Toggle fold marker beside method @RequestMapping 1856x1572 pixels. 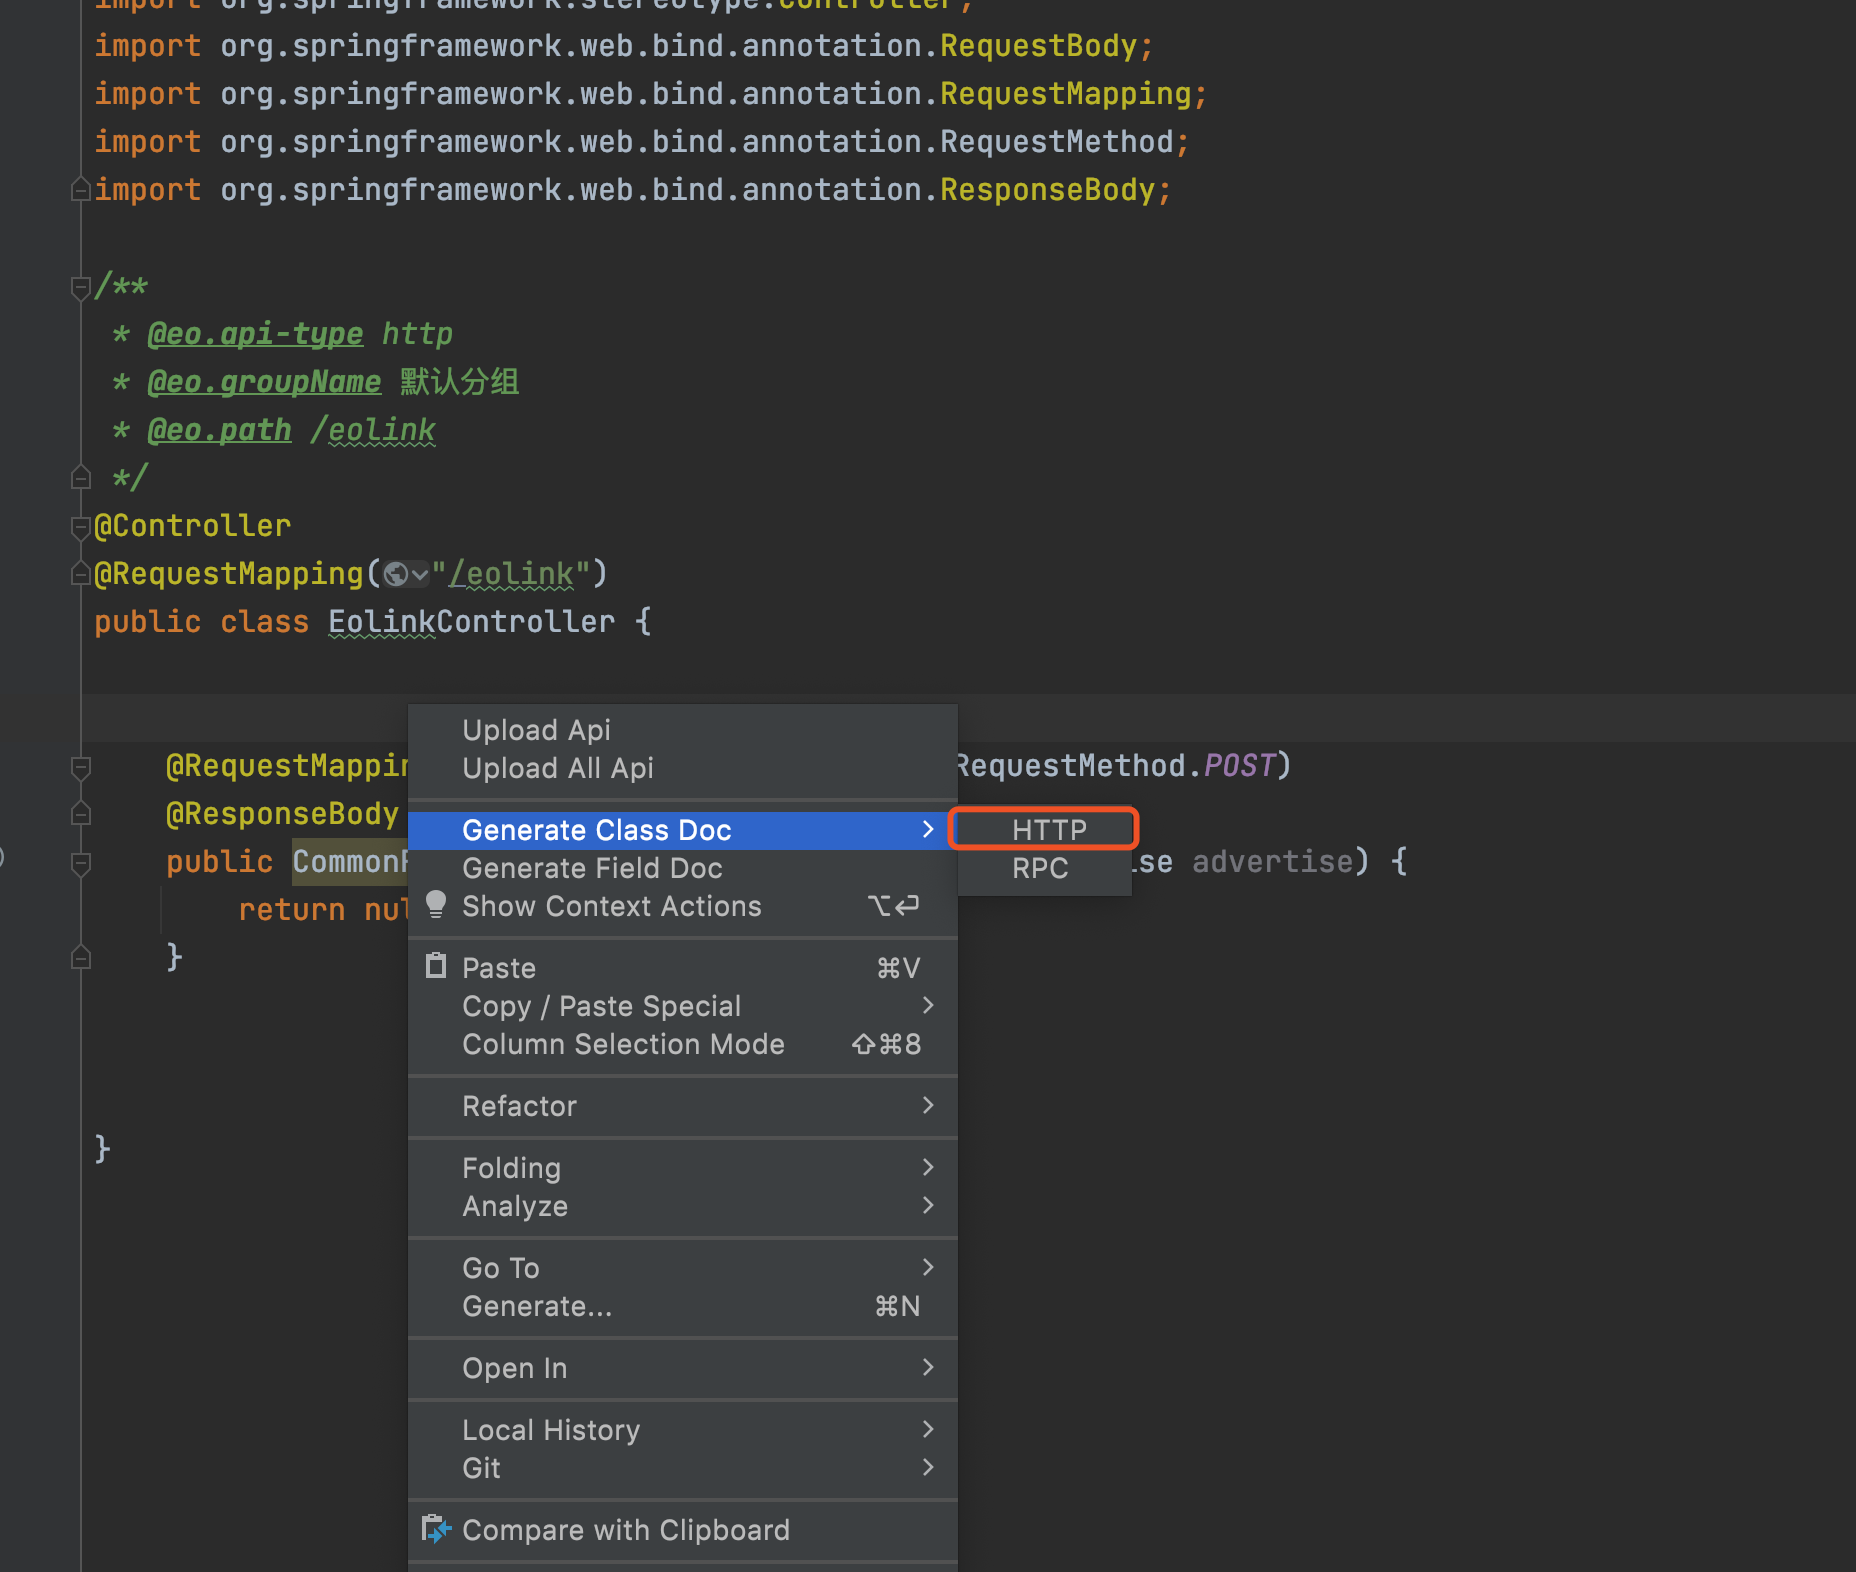[81, 768]
